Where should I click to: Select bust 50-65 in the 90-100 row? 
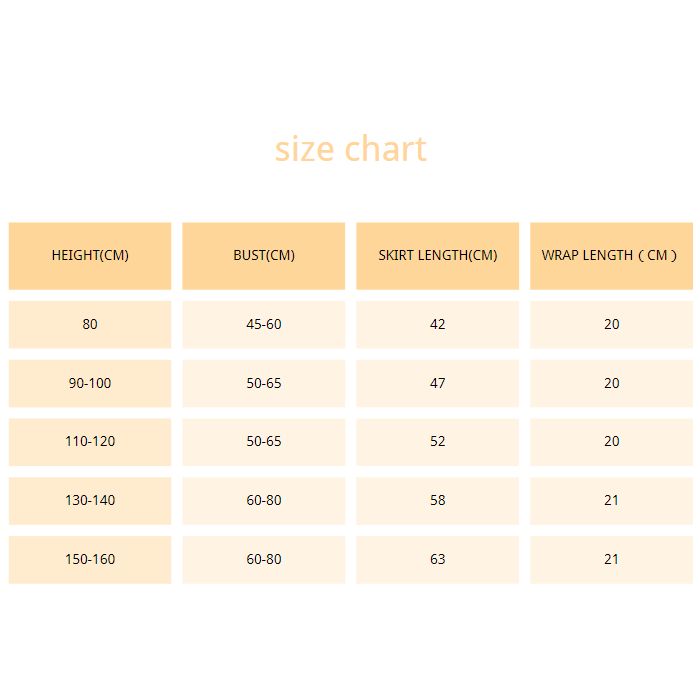click(263, 383)
